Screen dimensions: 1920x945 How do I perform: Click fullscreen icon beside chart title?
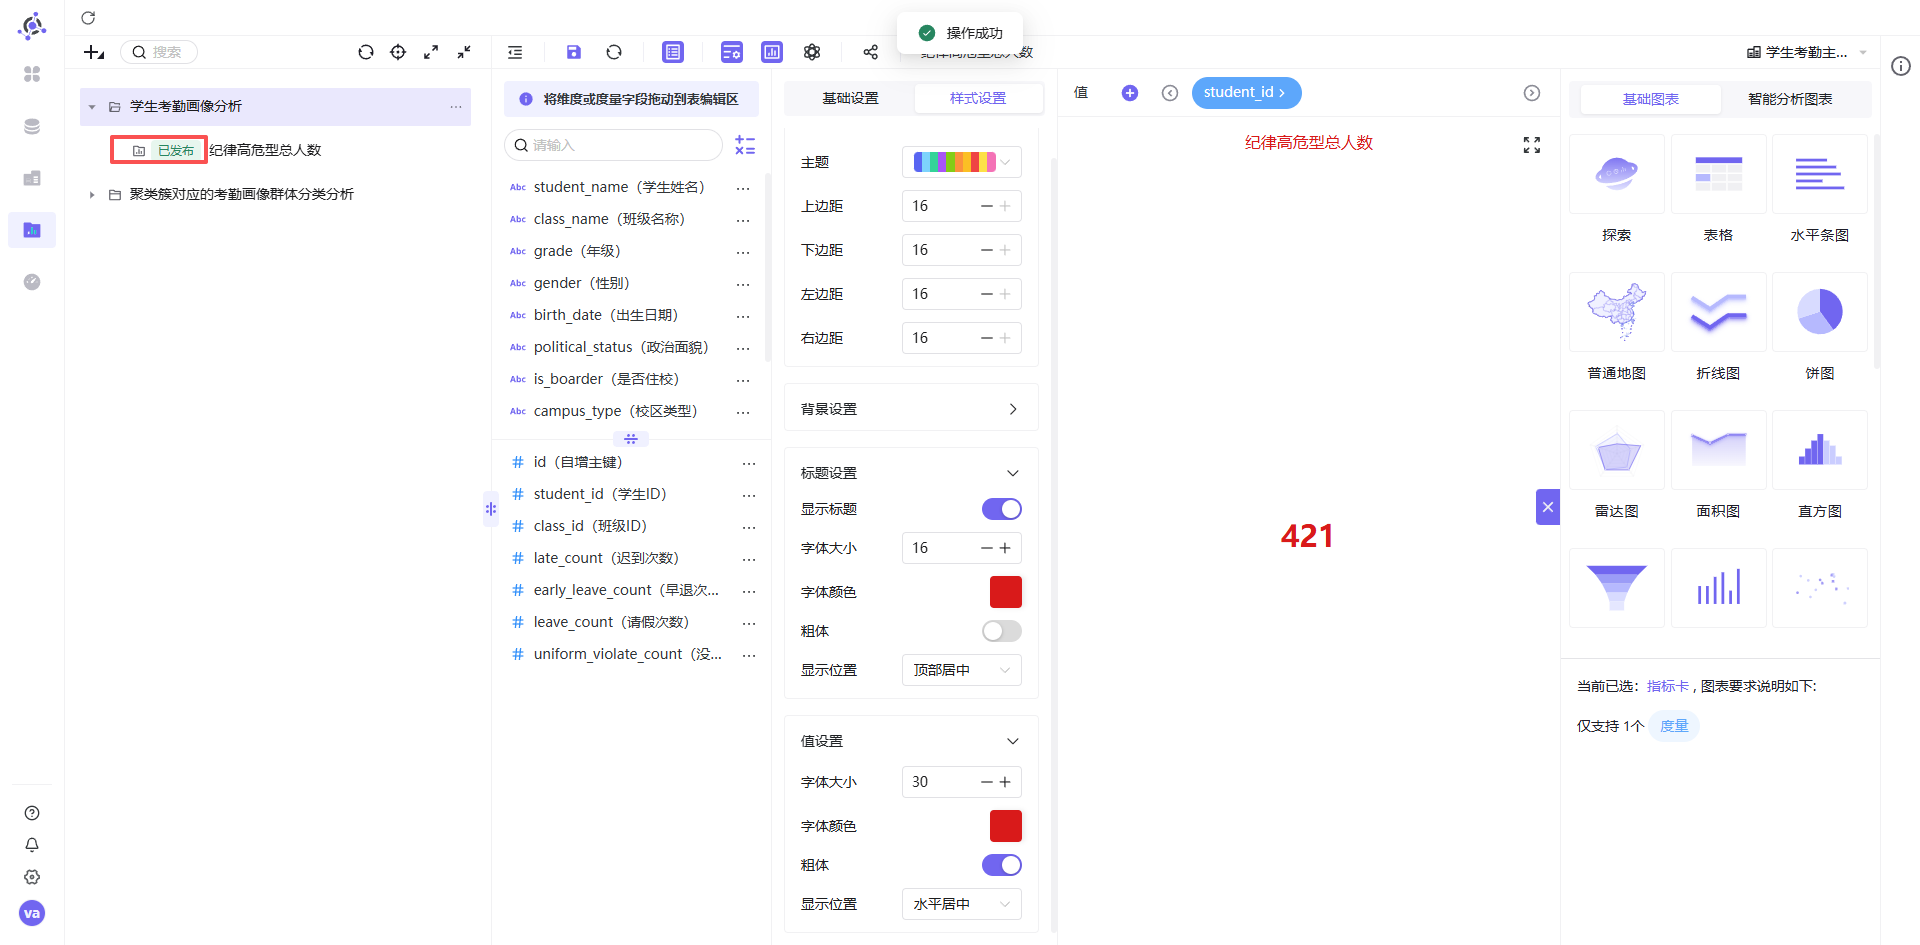1531,145
